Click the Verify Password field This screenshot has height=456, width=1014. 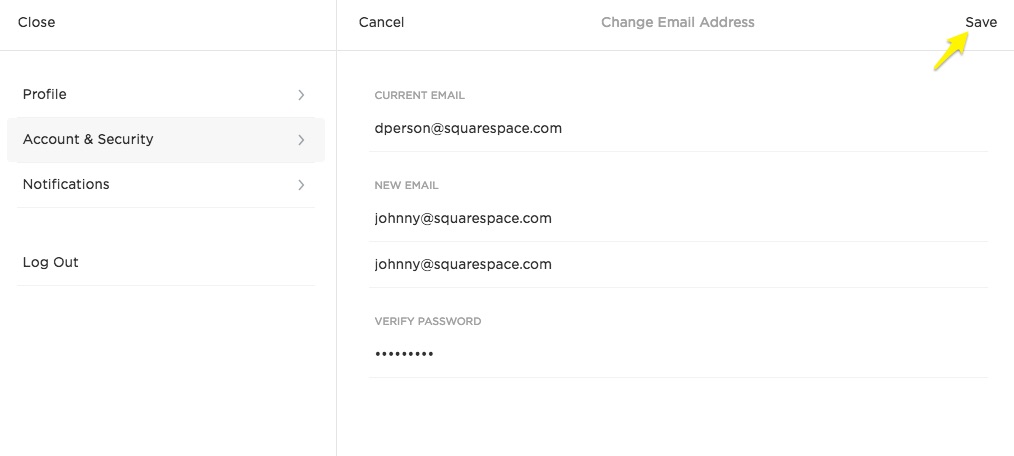pos(600,354)
